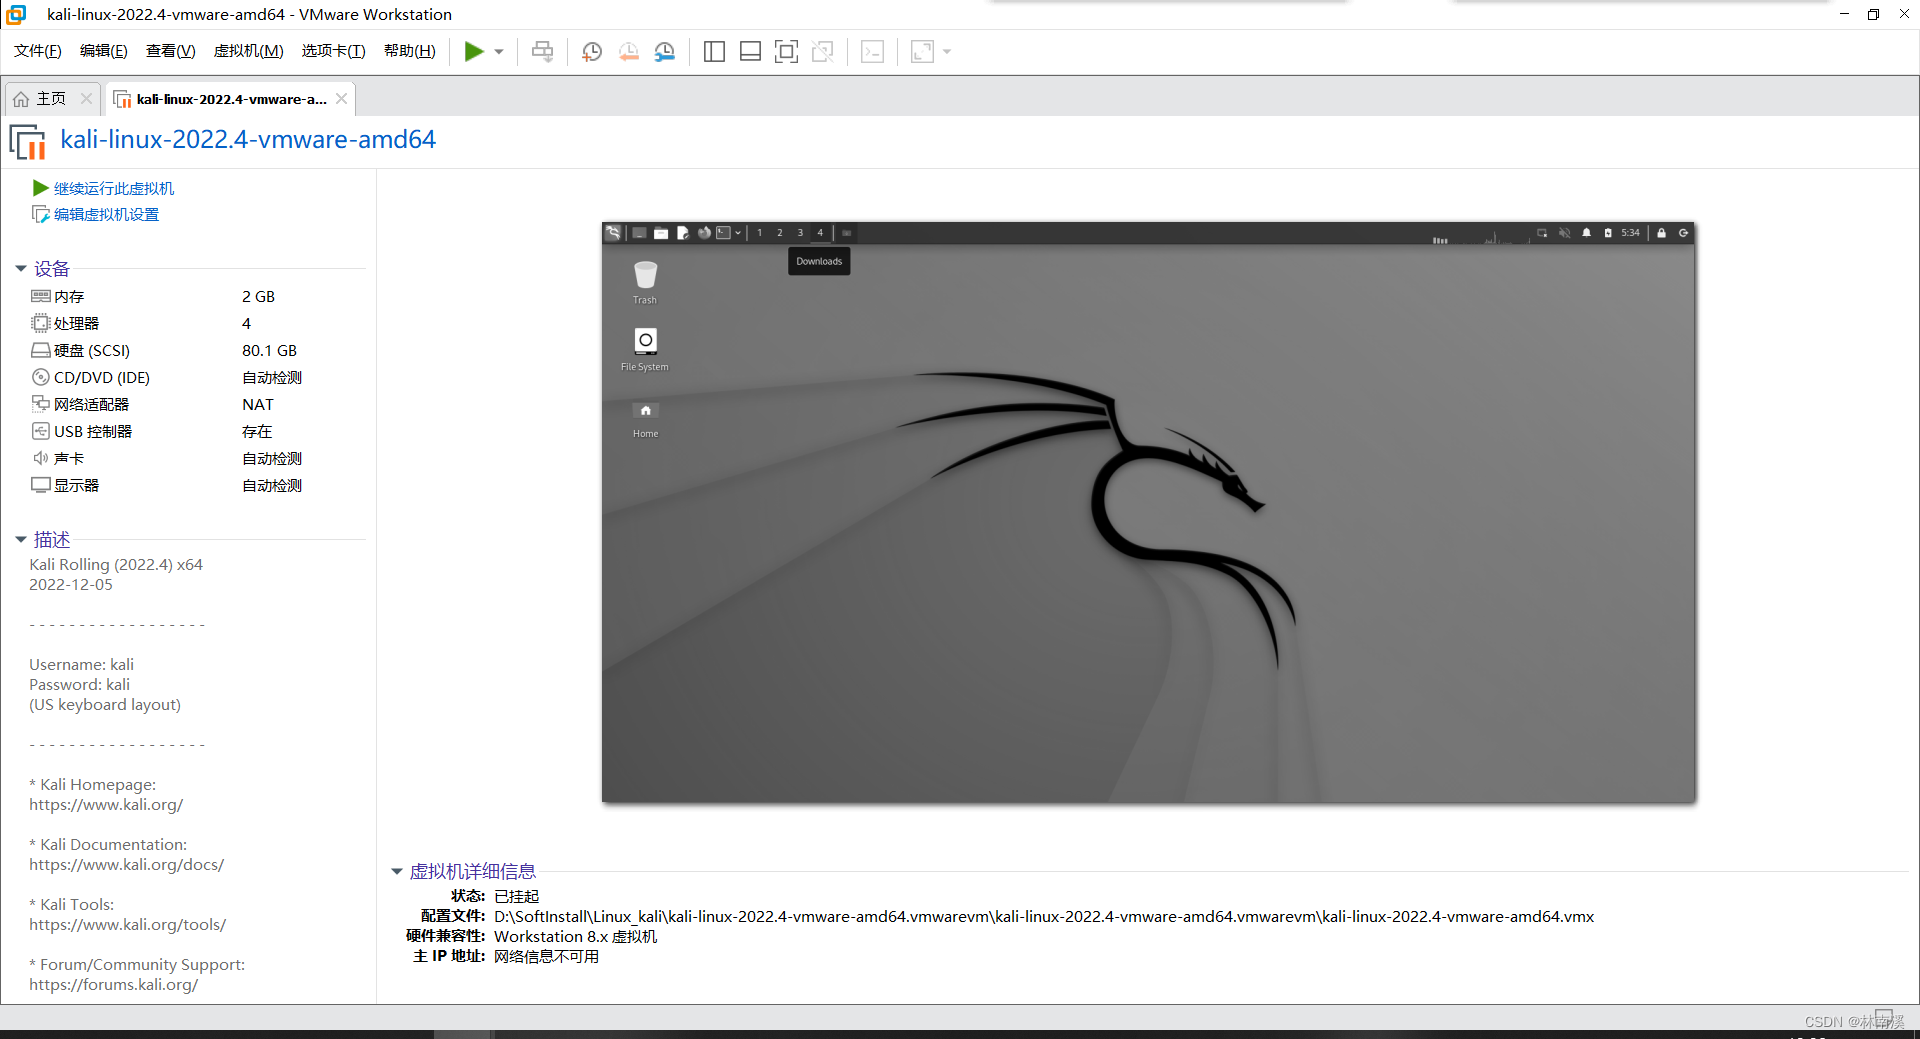Click the 配置文件 .vmx path text
This screenshot has width=1920, height=1039.
point(1044,916)
